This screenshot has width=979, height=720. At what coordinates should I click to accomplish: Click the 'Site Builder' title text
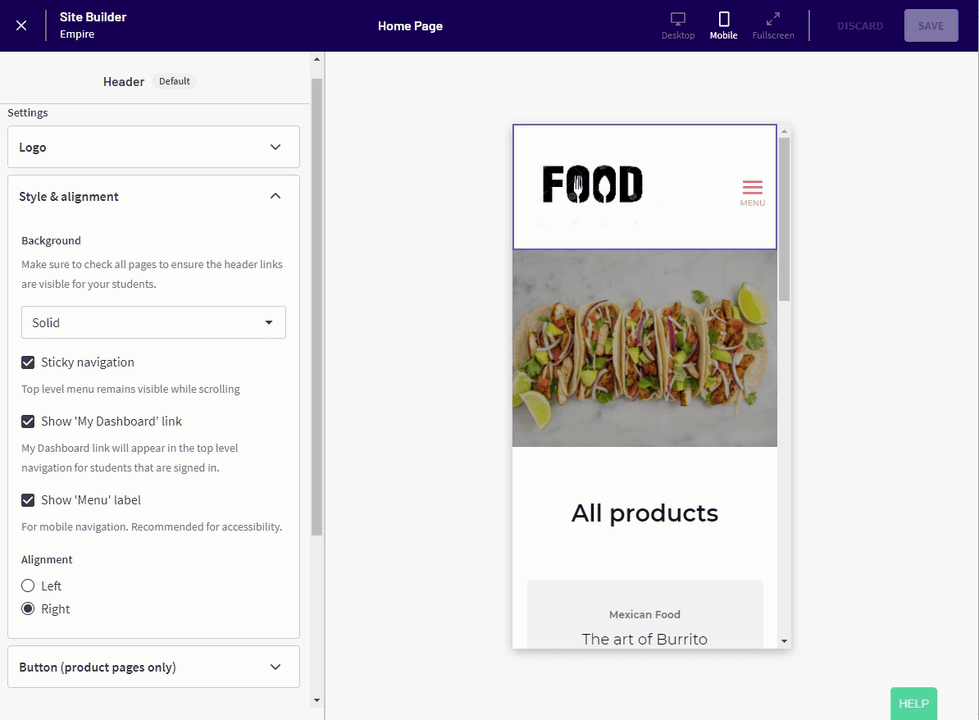tap(93, 17)
